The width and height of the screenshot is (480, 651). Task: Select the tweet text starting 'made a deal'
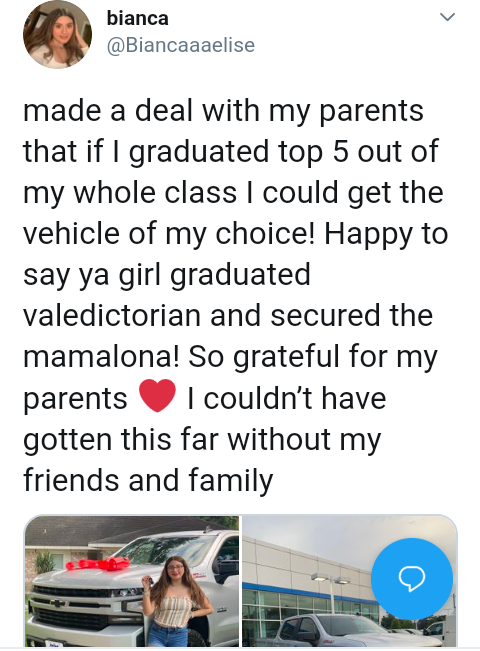click(235, 295)
